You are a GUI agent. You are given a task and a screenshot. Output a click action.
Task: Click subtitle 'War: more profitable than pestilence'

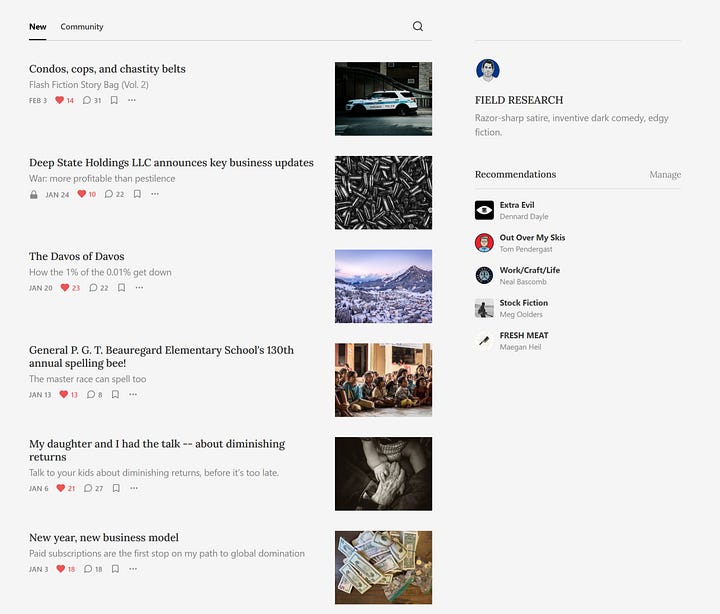click(x=102, y=178)
